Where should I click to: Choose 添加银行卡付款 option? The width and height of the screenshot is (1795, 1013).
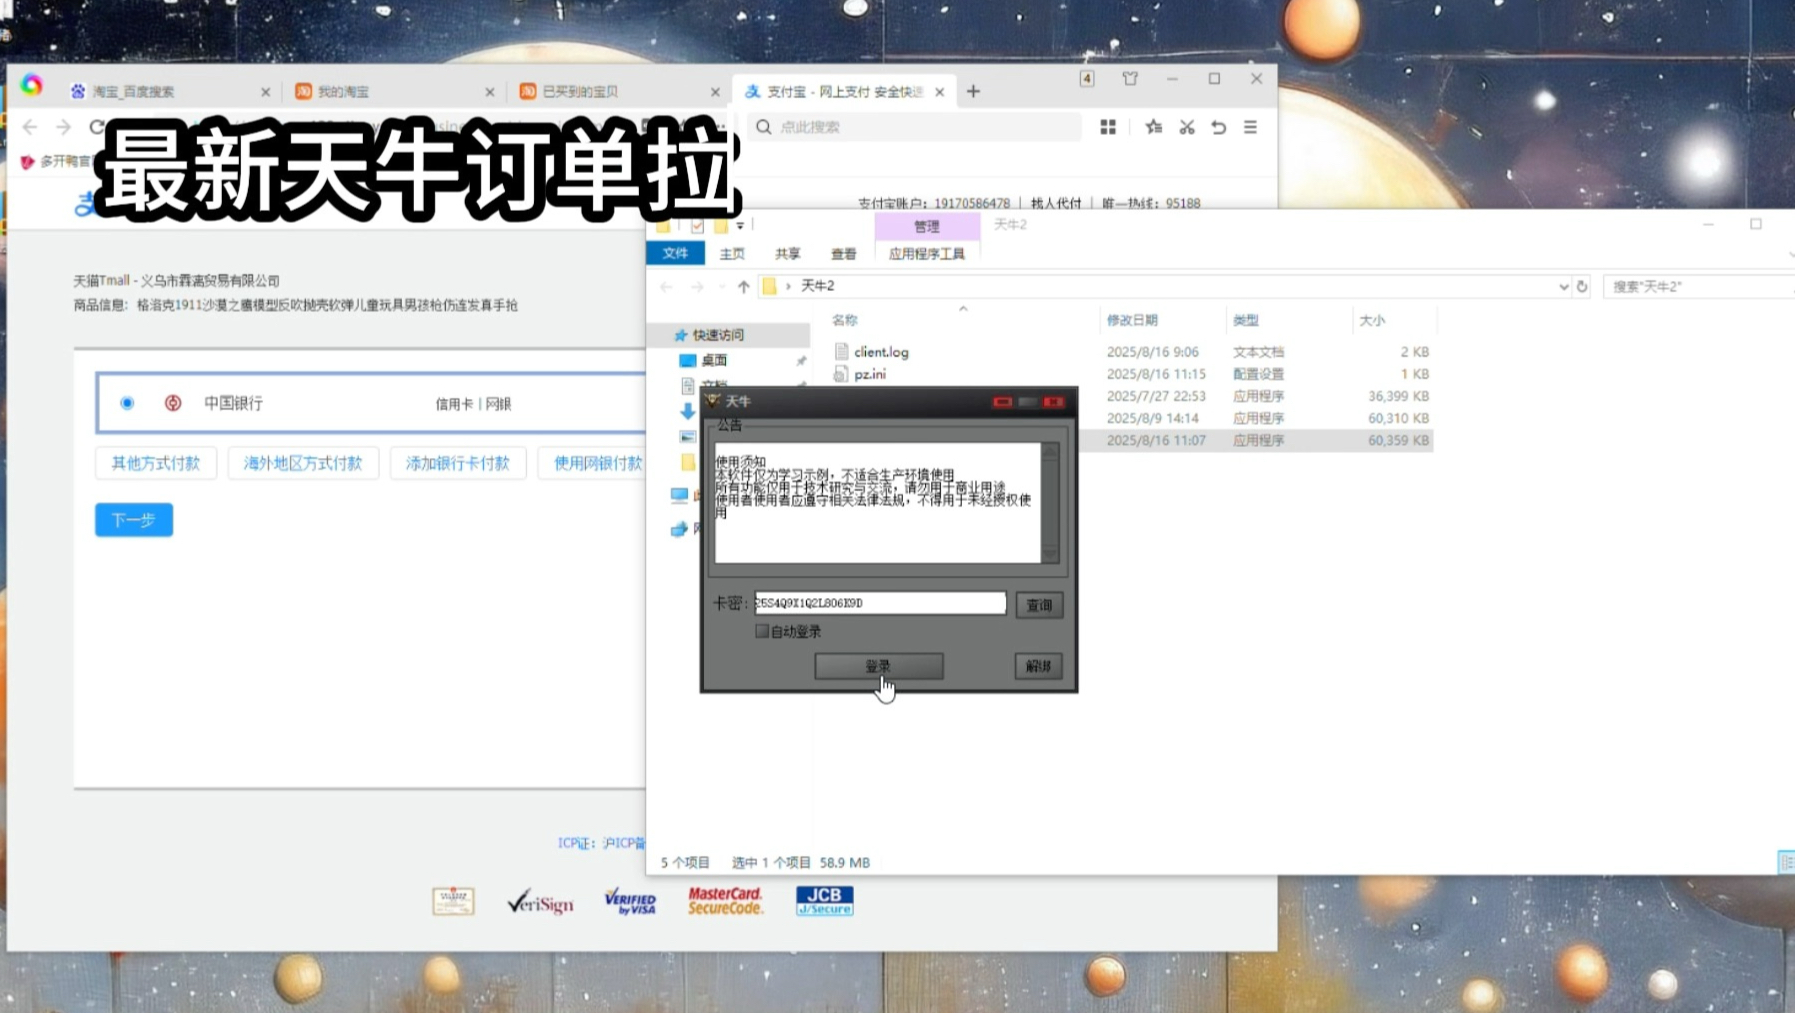(x=458, y=463)
